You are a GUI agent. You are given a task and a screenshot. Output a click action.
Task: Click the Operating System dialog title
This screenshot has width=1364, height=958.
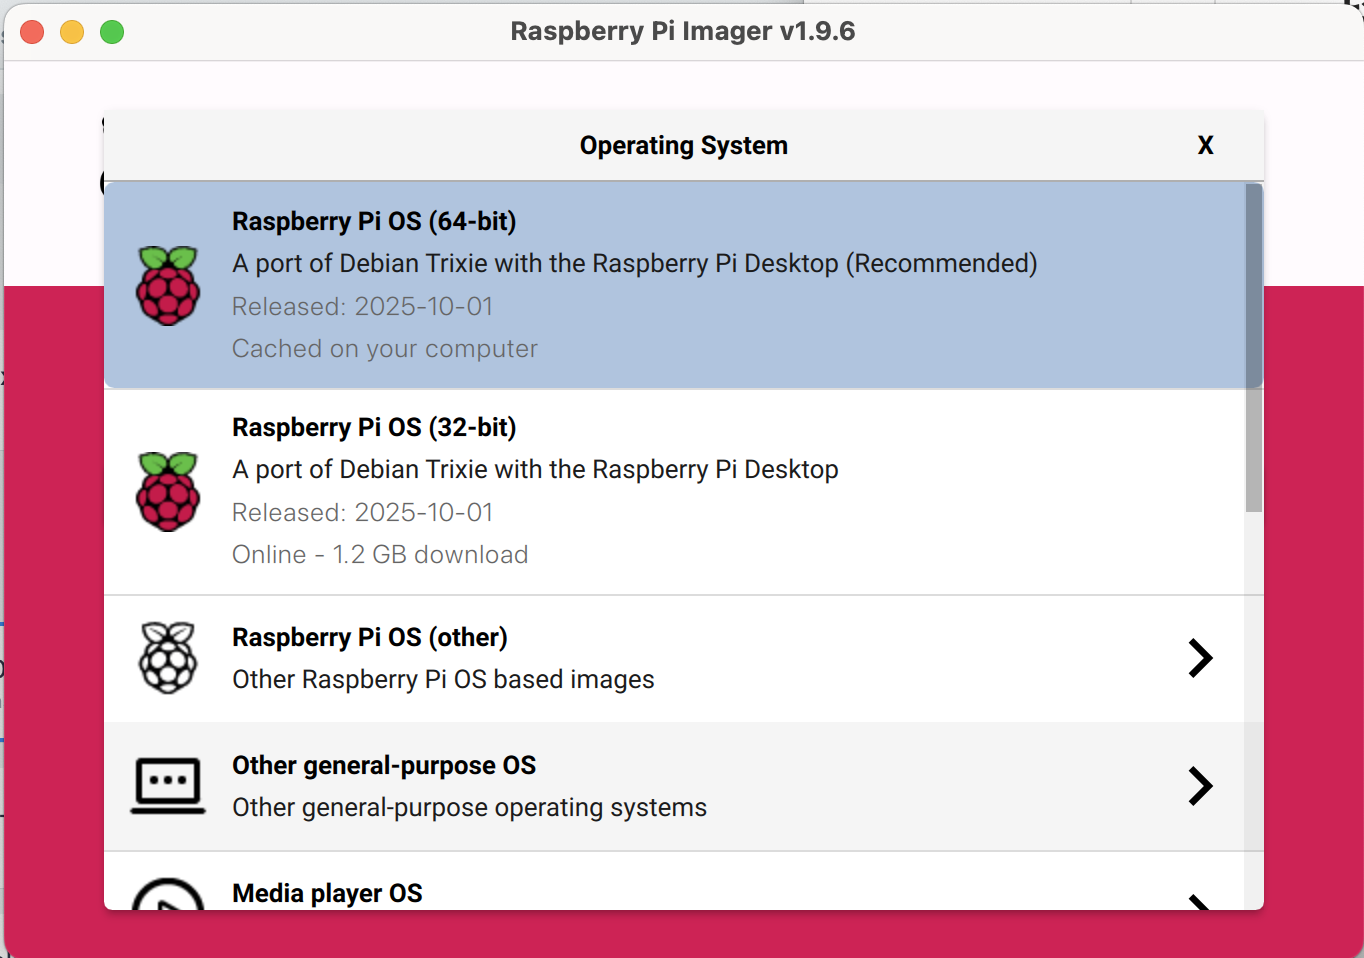pyautogui.click(x=683, y=145)
